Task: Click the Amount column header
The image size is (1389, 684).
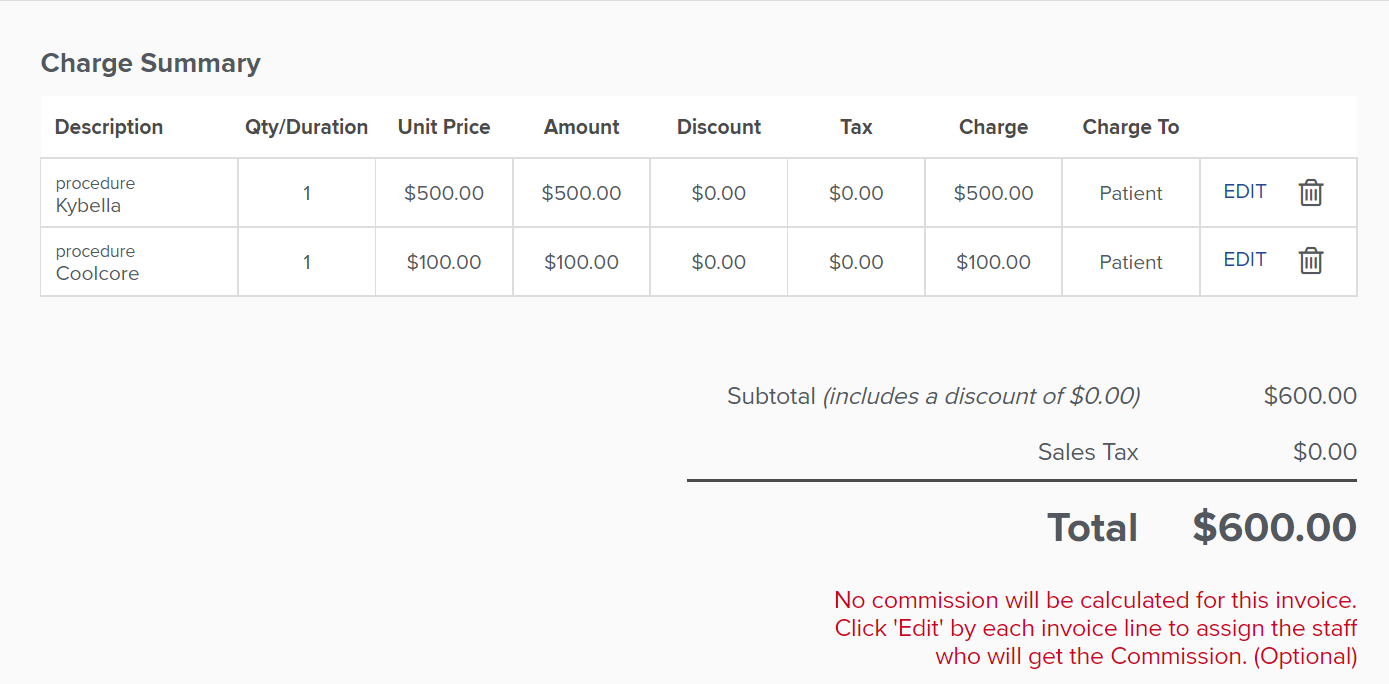Action: point(582,127)
